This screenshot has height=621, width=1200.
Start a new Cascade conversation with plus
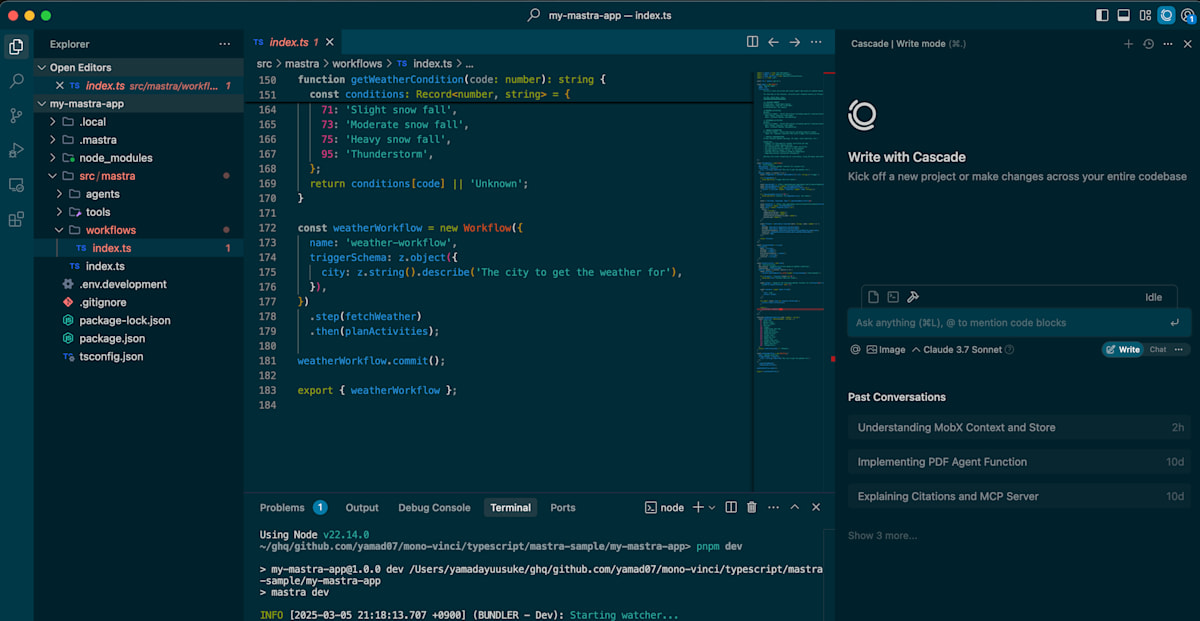click(x=1128, y=44)
